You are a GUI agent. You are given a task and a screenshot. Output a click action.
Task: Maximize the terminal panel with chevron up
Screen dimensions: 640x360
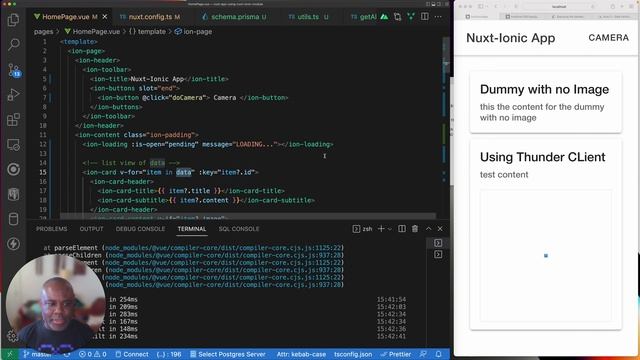tap(428, 229)
